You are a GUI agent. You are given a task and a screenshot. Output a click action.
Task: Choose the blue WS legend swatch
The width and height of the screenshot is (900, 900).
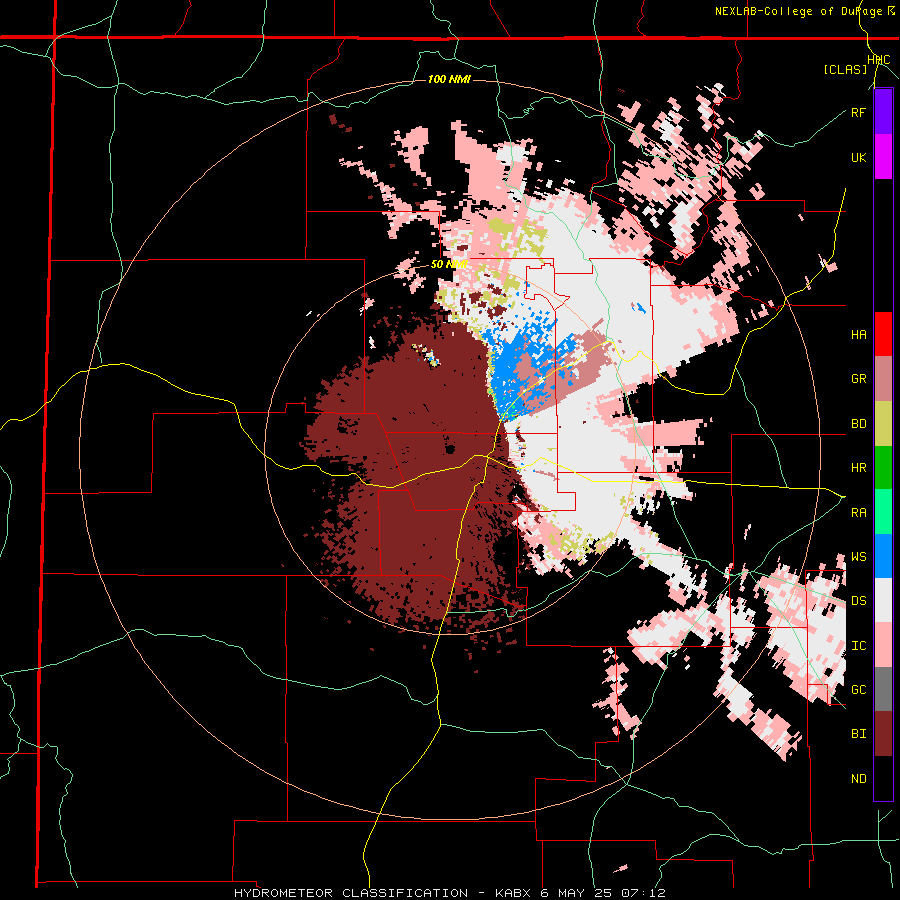[x=883, y=556]
